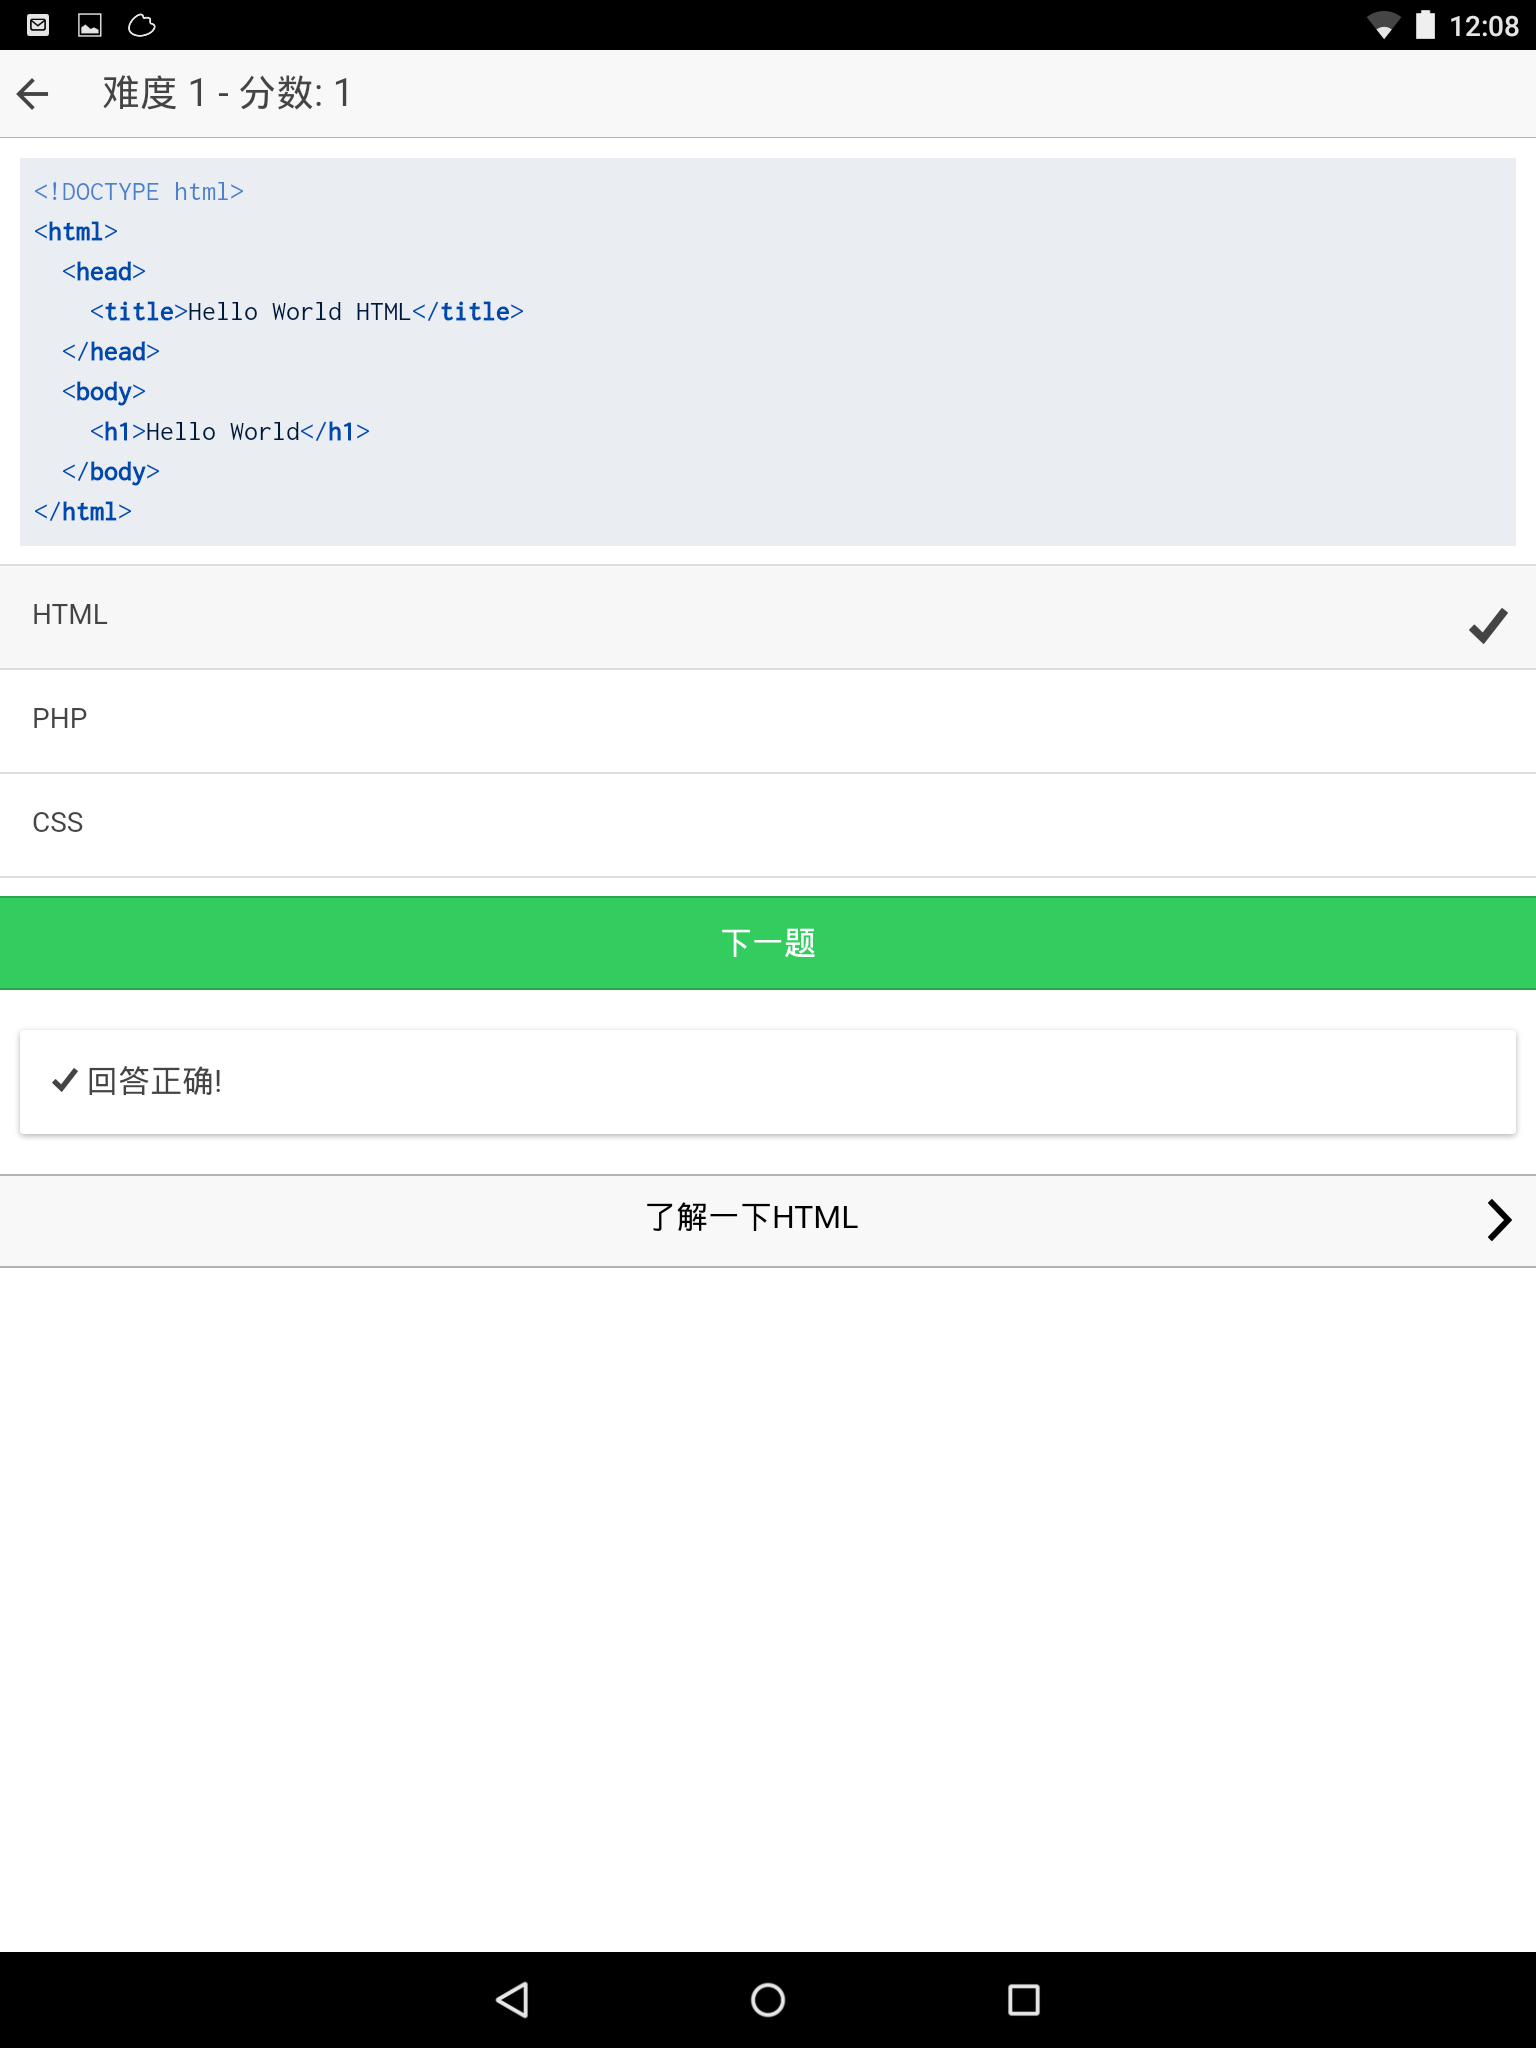This screenshot has width=1536, height=2048.
Task: Click the 12:08 clock
Action: point(1484,26)
